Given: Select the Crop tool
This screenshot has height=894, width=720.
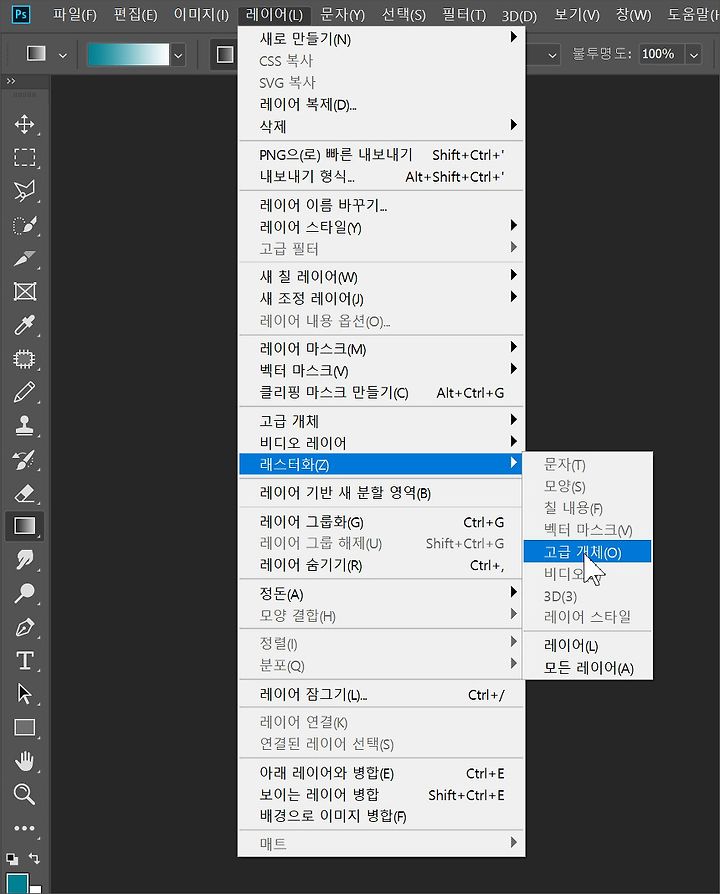Looking at the screenshot, I should click(24, 258).
